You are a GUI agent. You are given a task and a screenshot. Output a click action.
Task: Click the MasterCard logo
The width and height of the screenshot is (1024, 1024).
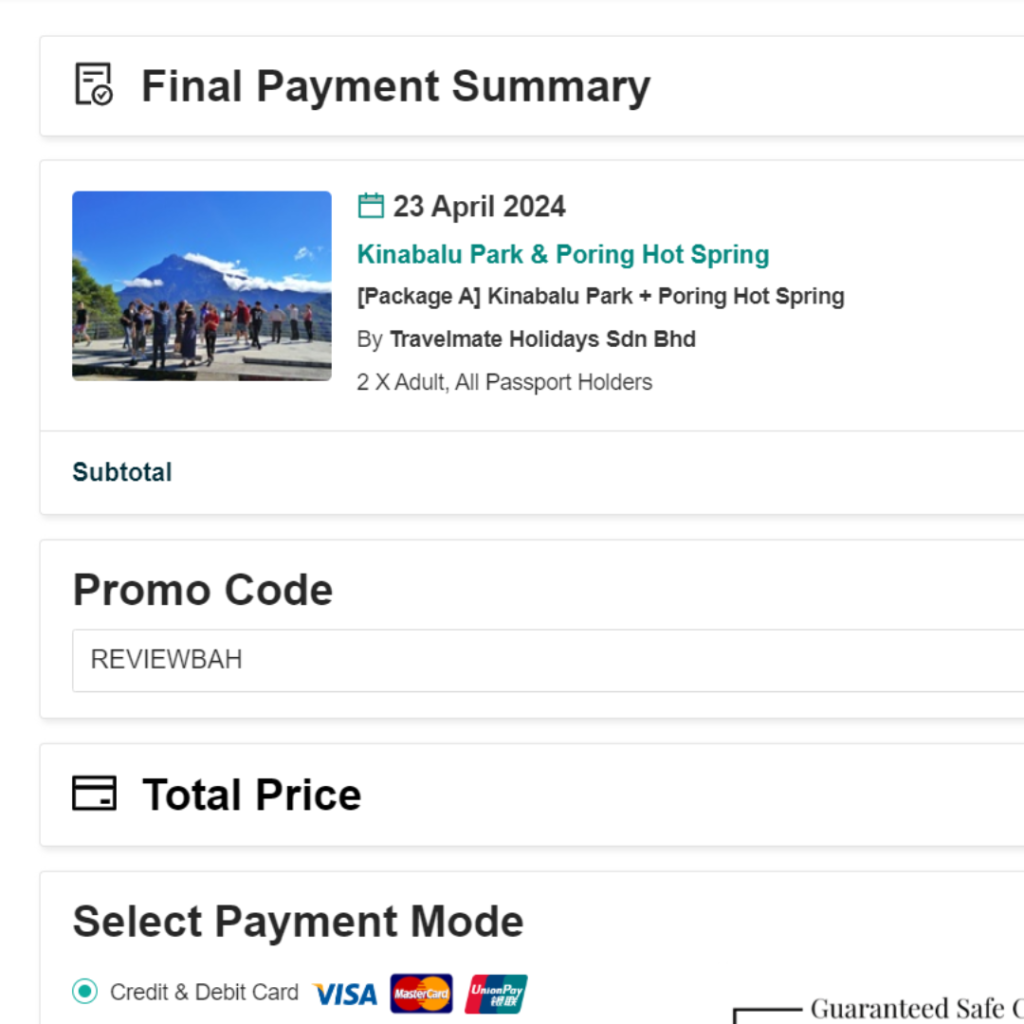pos(421,994)
